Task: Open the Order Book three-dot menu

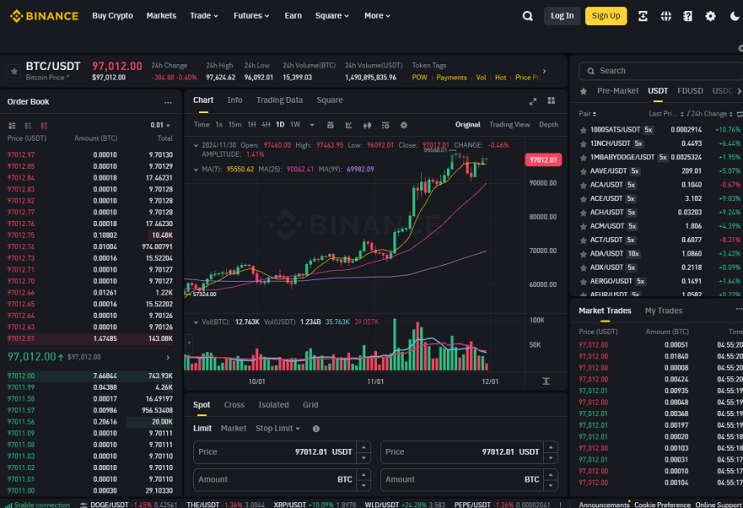Action: click(x=168, y=102)
